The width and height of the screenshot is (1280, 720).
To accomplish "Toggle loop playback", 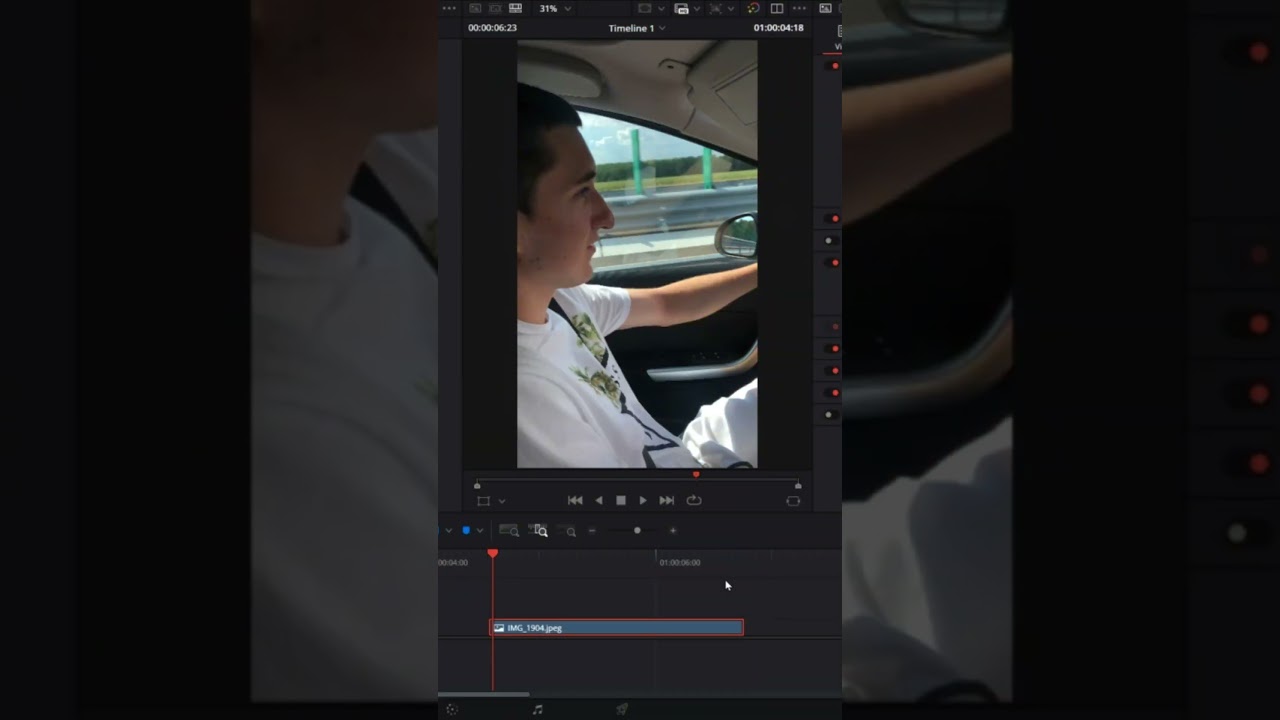I will click(x=694, y=500).
